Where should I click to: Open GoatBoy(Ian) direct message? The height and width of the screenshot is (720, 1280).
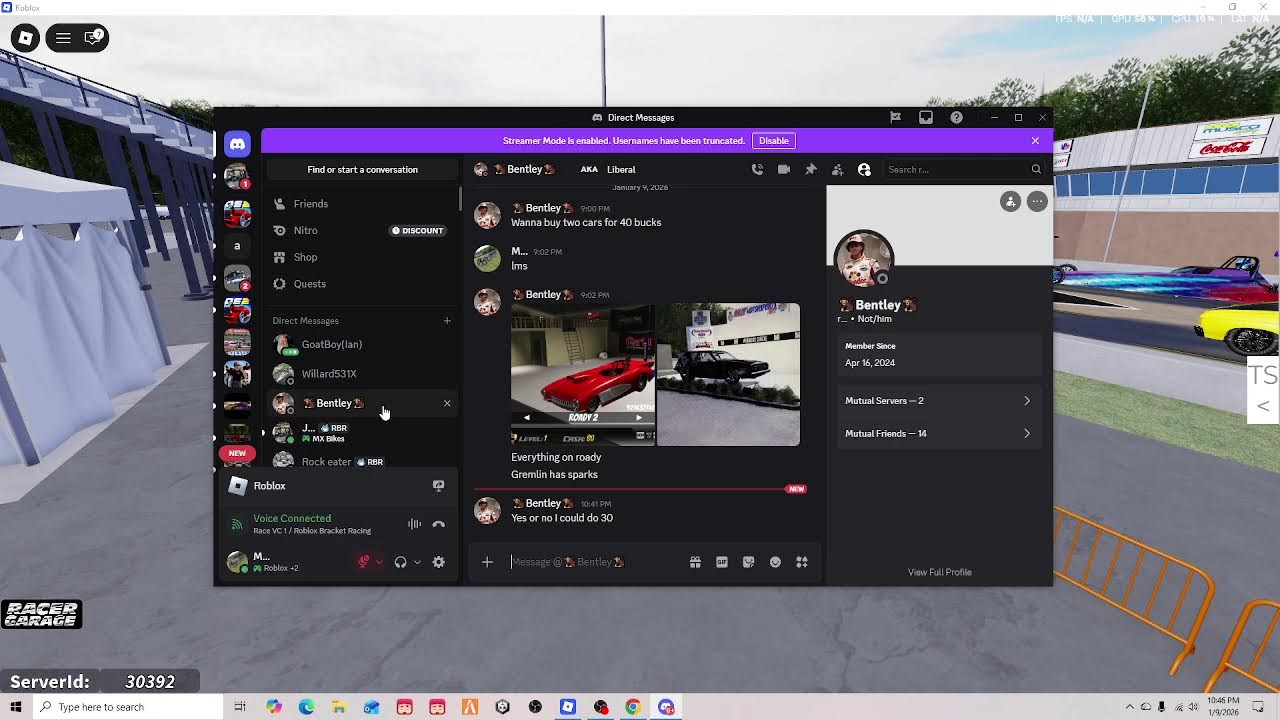pos(361,344)
